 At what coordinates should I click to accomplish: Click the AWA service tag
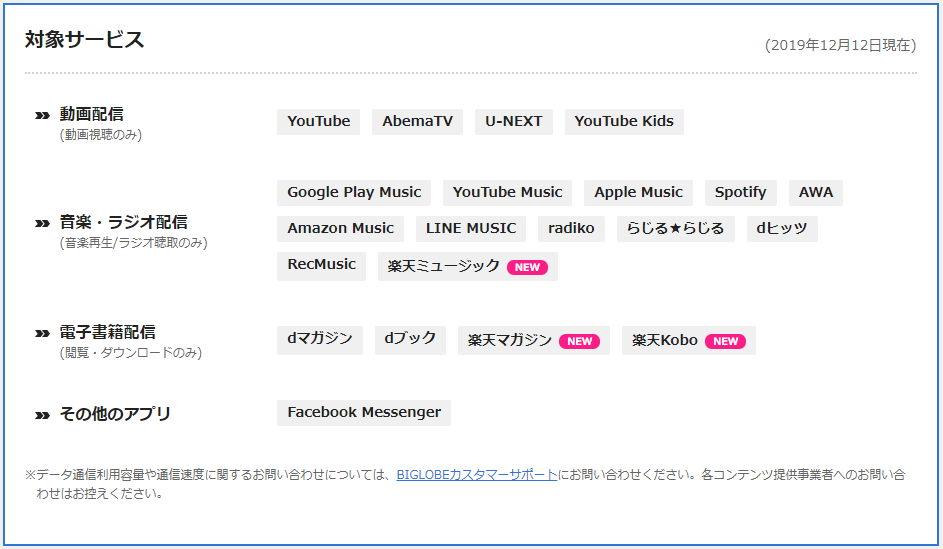(x=816, y=192)
